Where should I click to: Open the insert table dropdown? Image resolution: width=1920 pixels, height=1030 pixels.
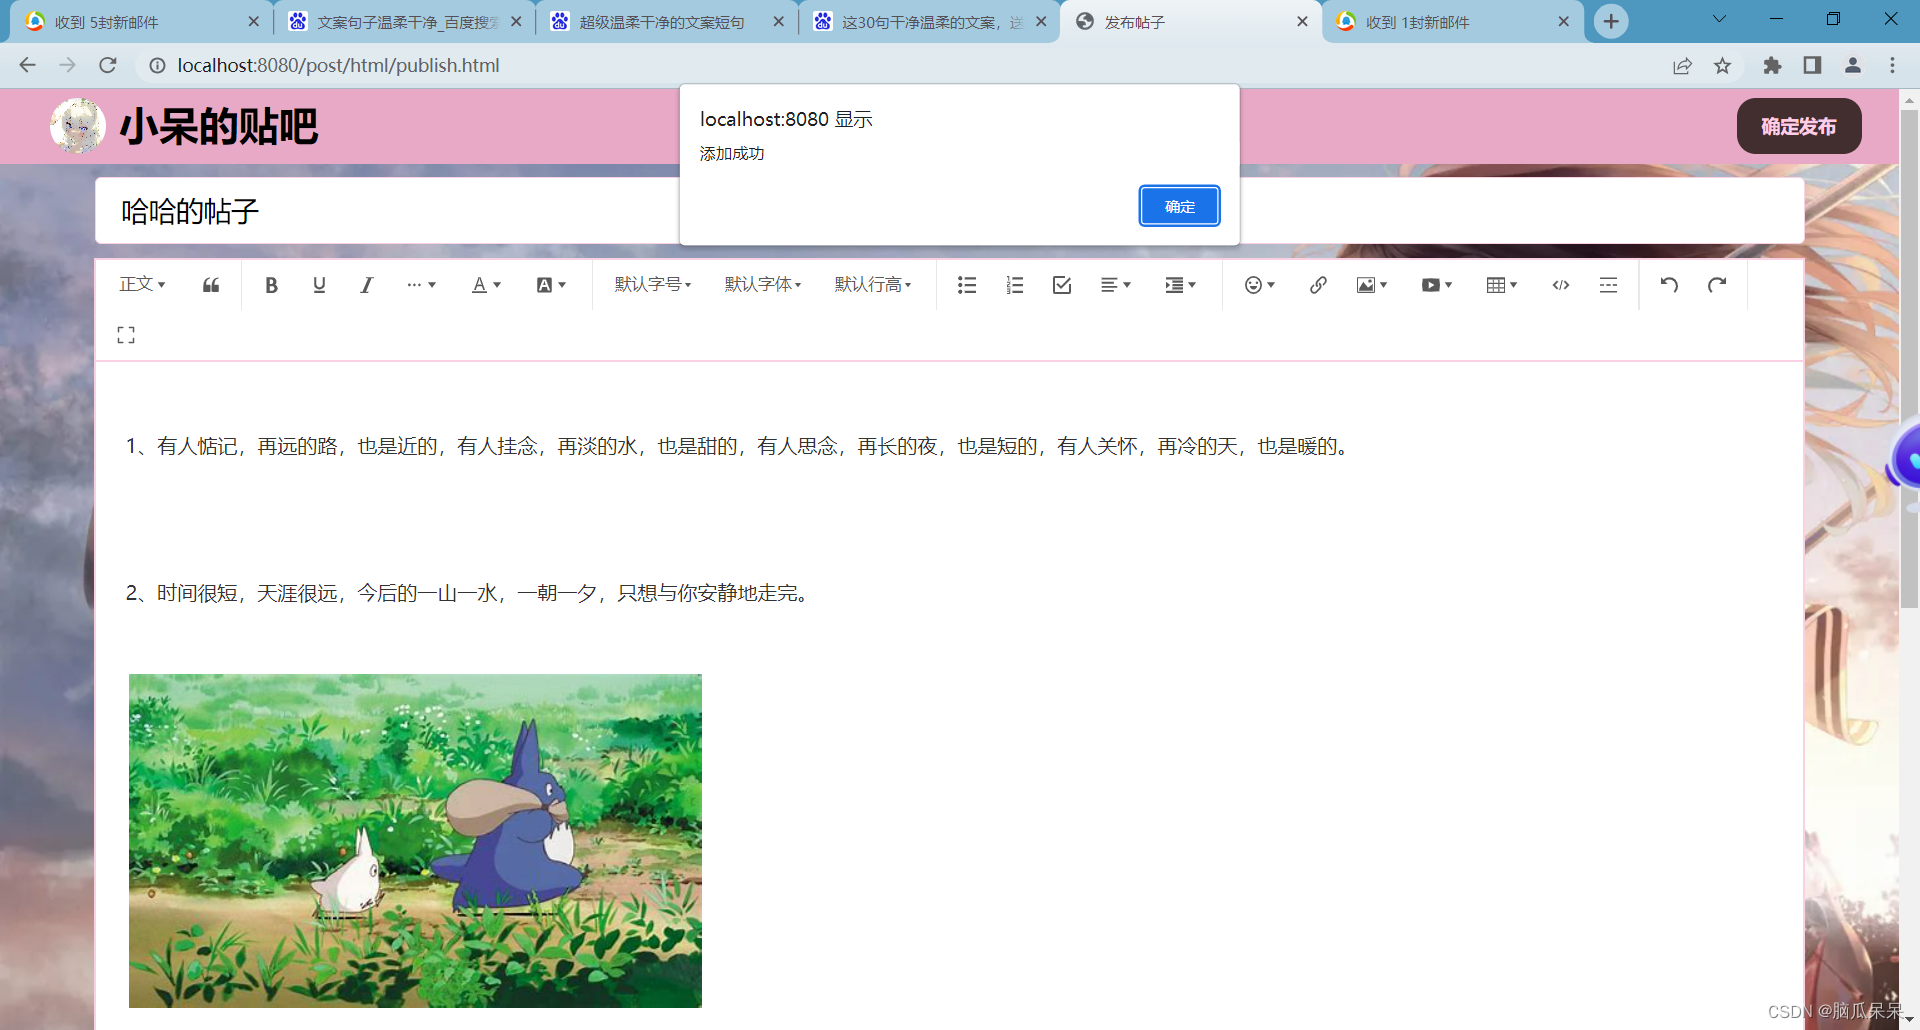point(1502,285)
